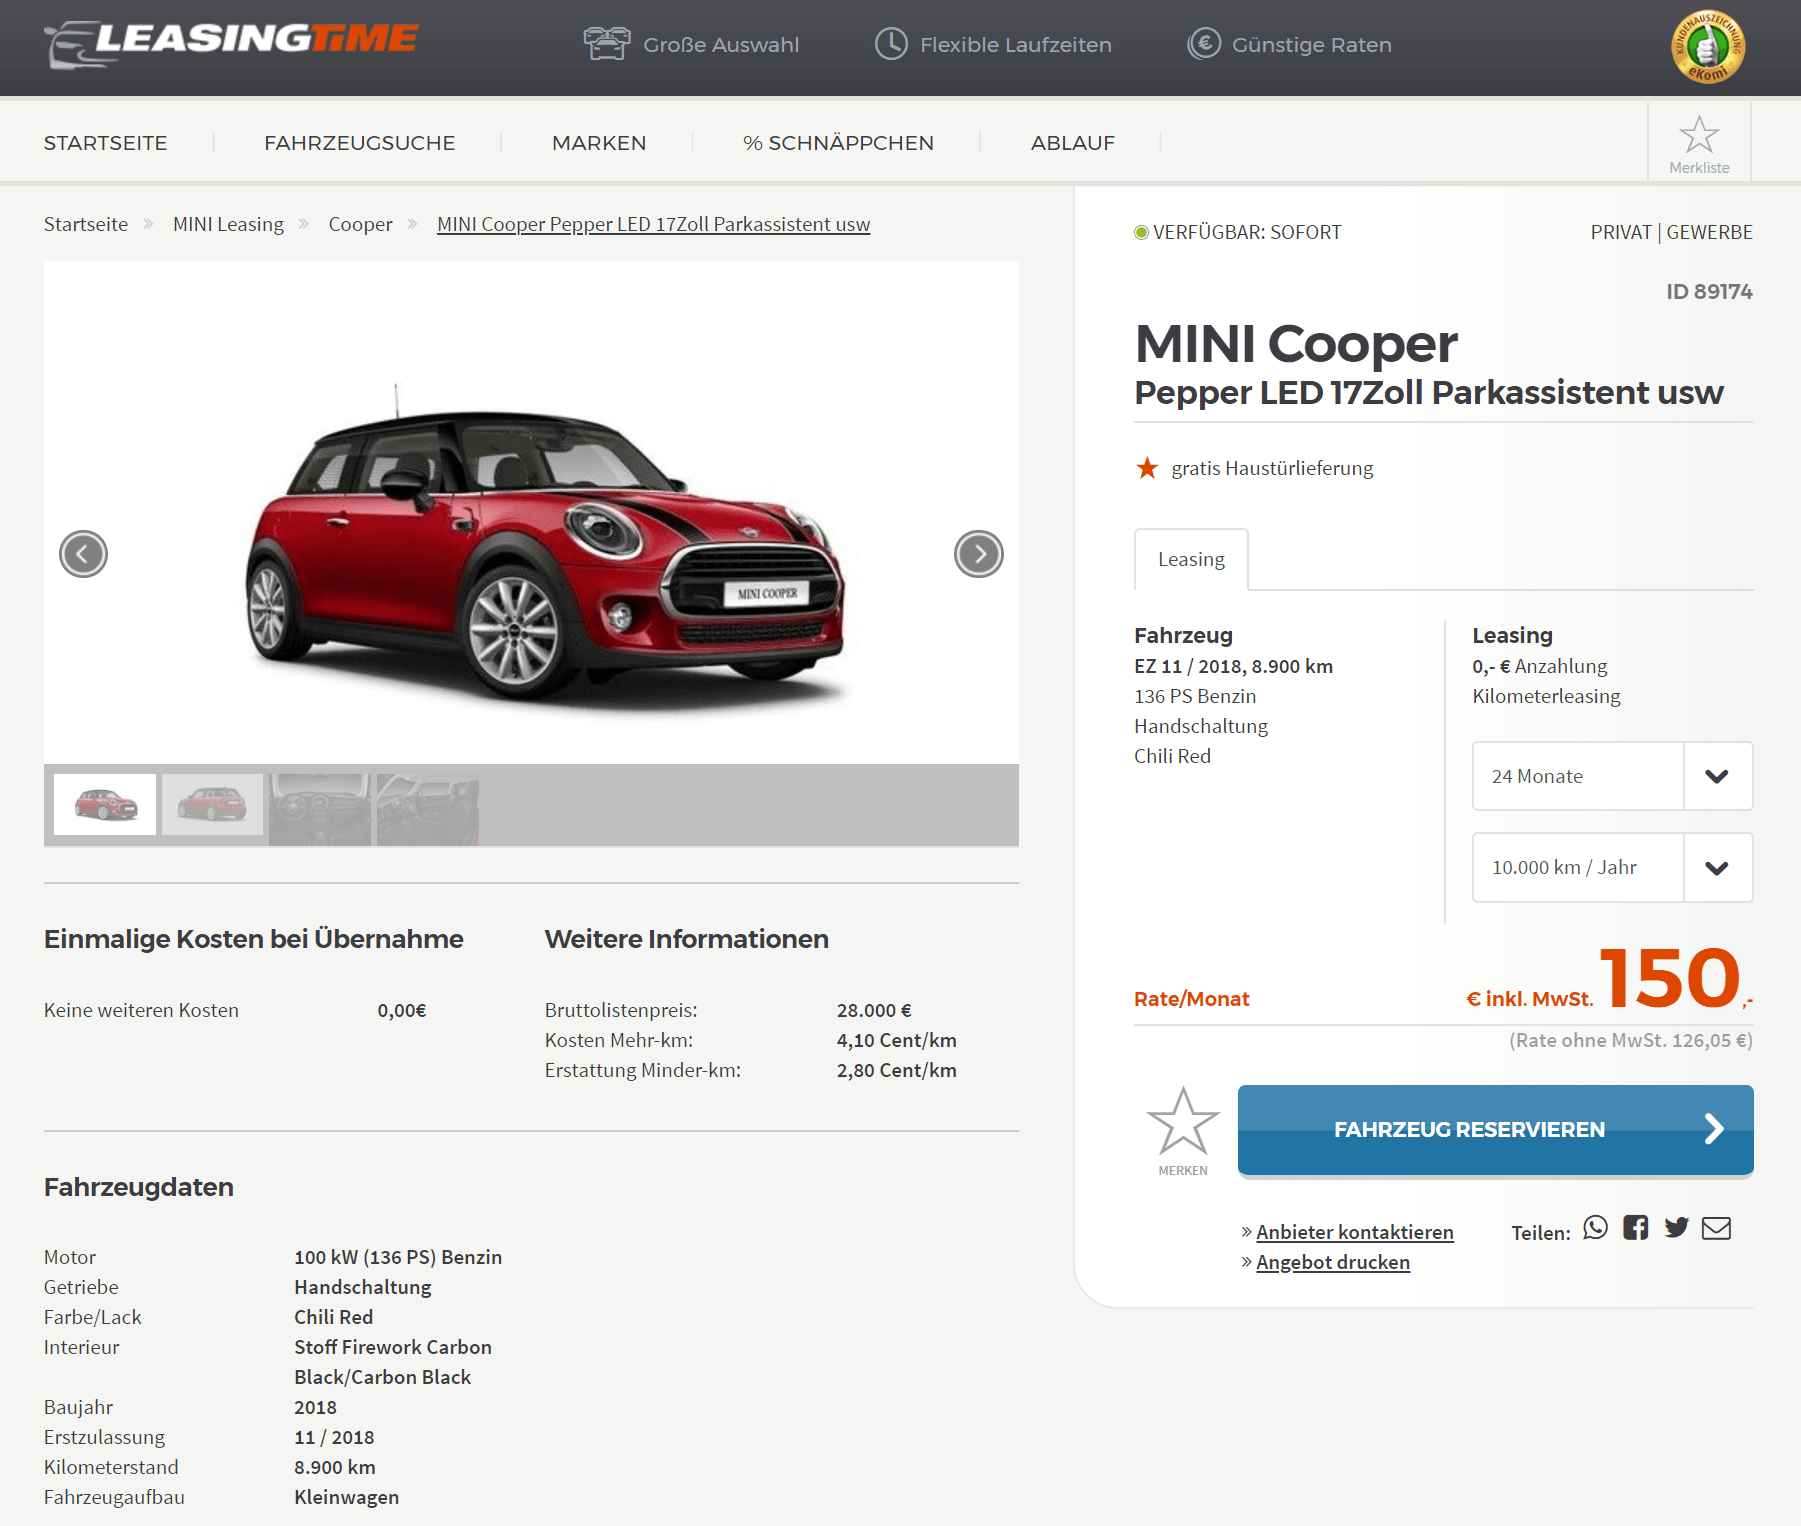Click Fahrzeug reservieren button
The width and height of the screenshot is (1801, 1526).
[1495, 1130]
